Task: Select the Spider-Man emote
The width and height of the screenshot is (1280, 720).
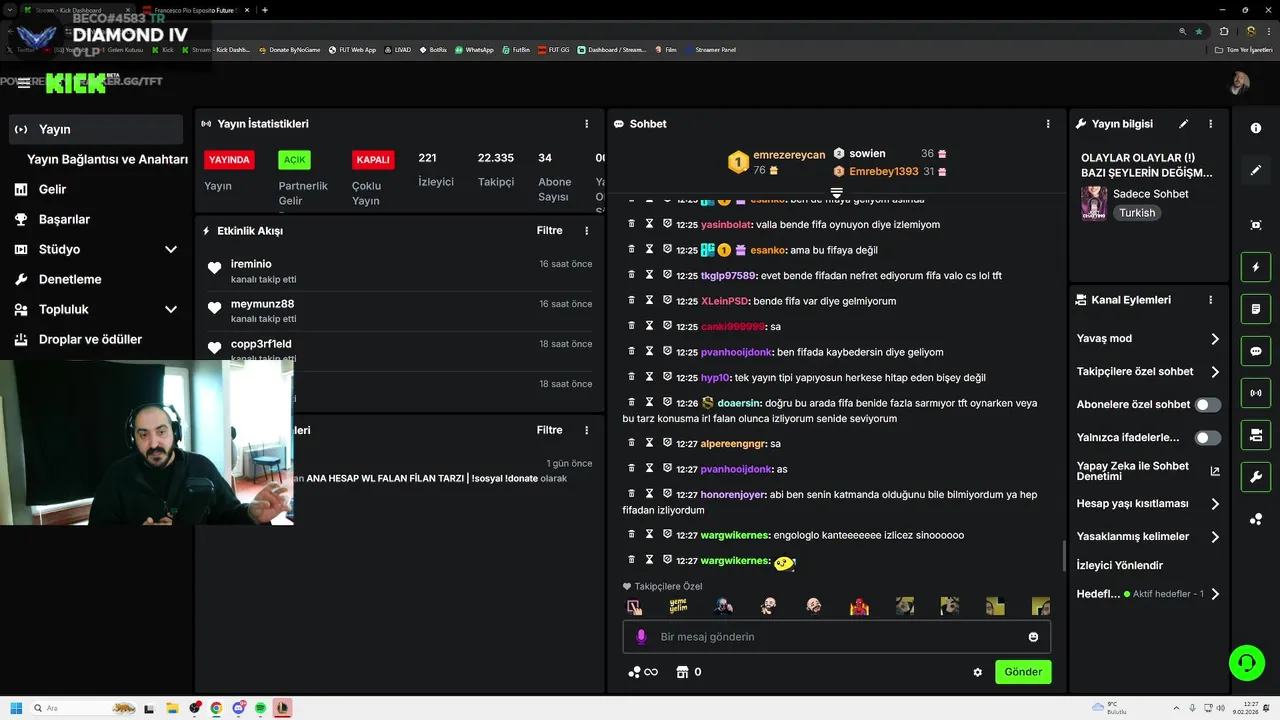Action: [859, 606]
